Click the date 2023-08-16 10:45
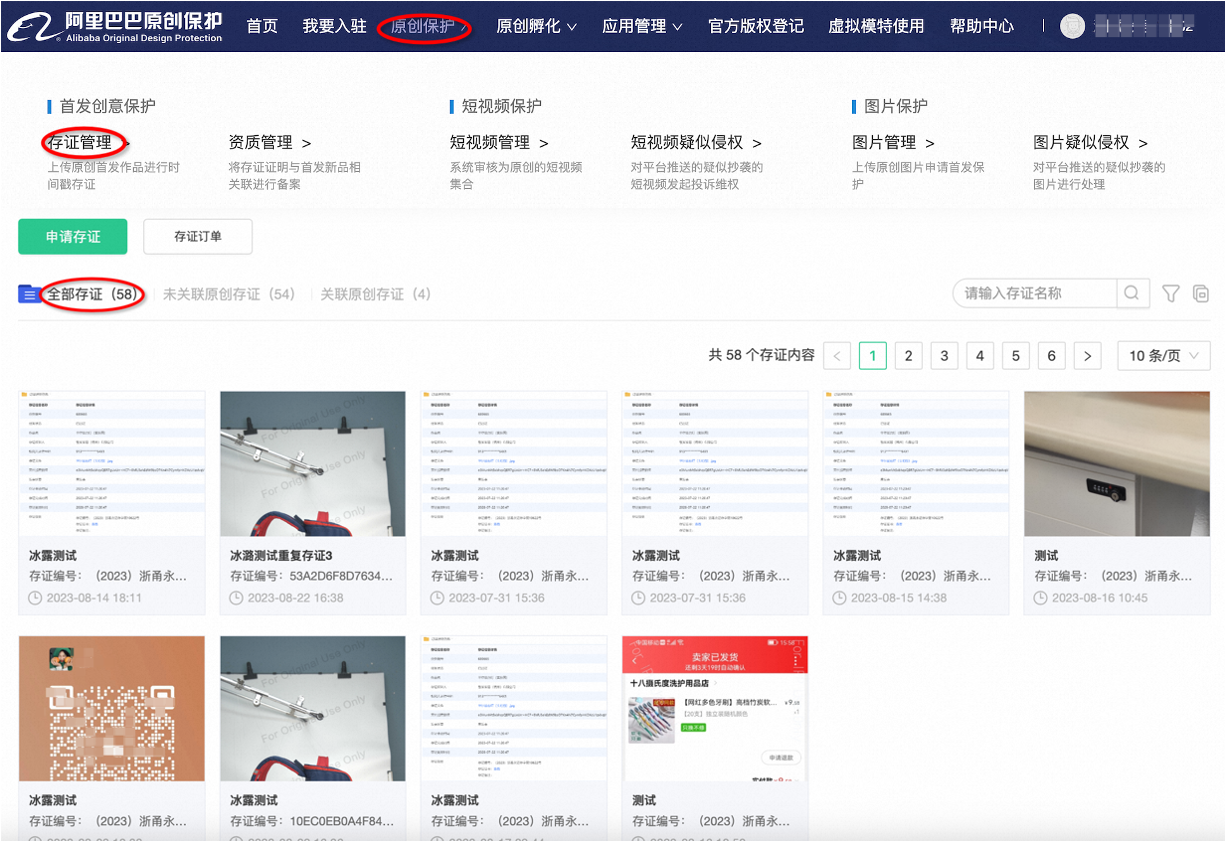The width and height of the screenshot is (1226, 842). point(1100,598)
